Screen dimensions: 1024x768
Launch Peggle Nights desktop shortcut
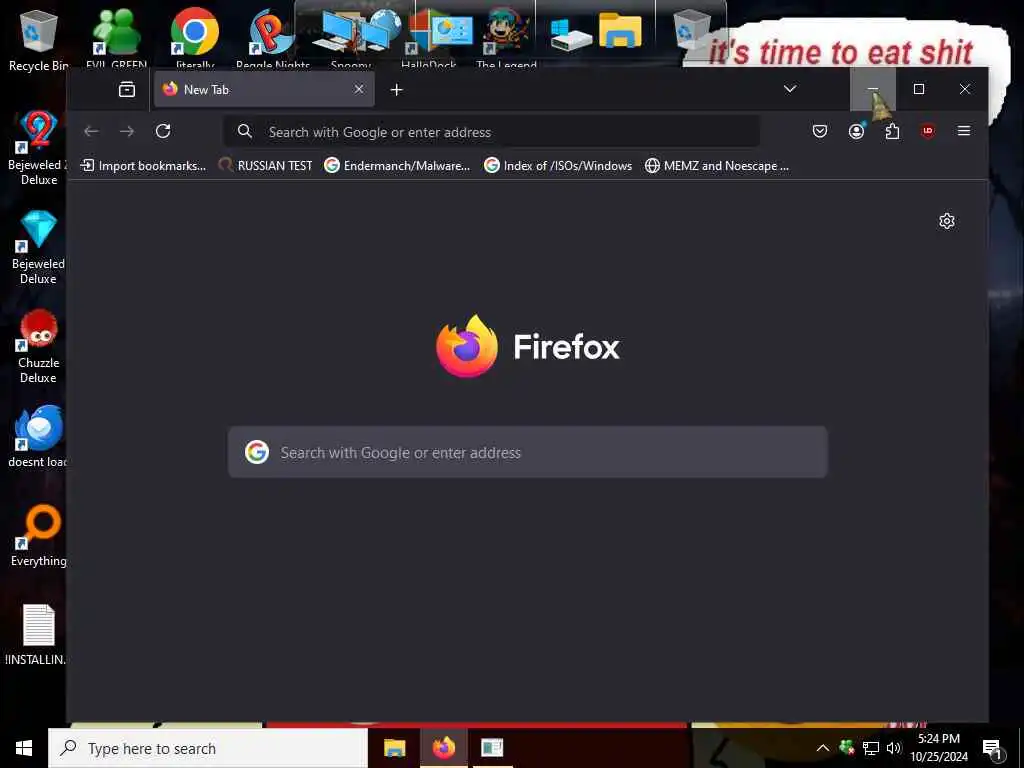[272, 40]
